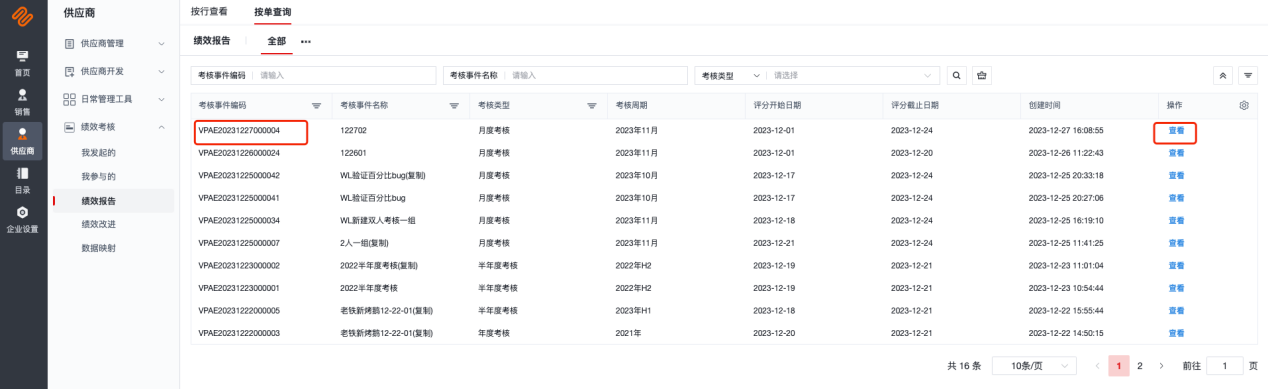This screenshot has height=389, width=1268.
Task: Click 创建时间 column header
Action: point(1044,105)
